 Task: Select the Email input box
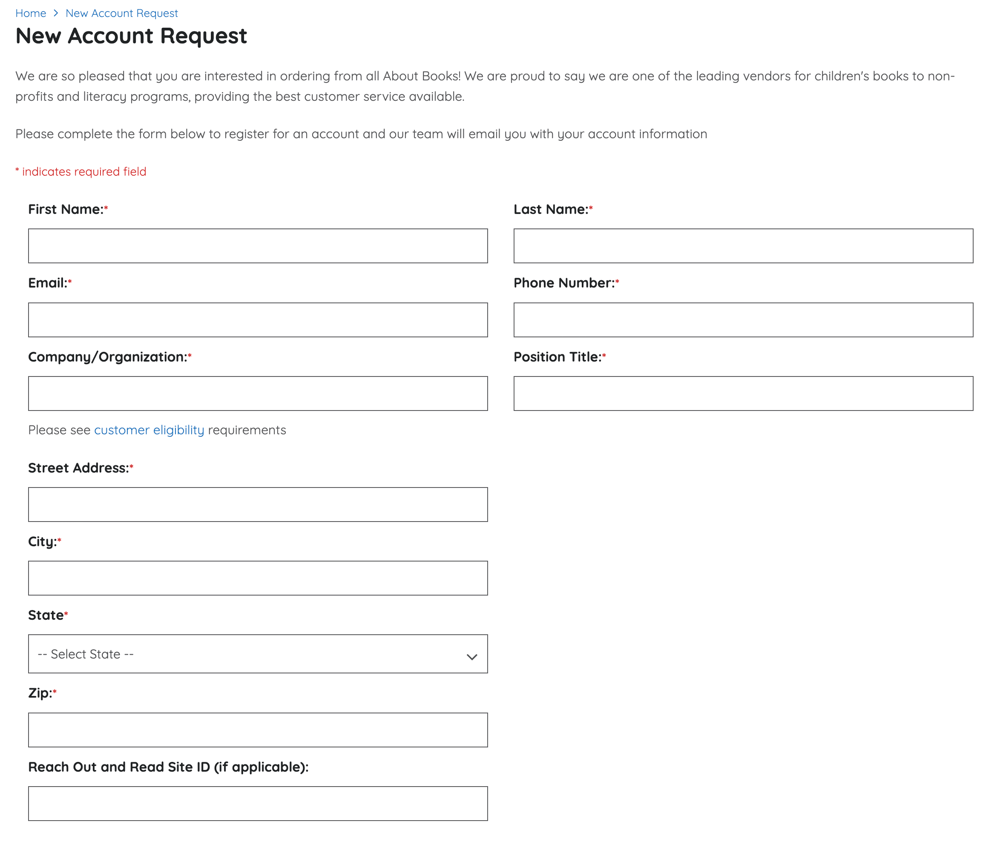tap(258, 320)
